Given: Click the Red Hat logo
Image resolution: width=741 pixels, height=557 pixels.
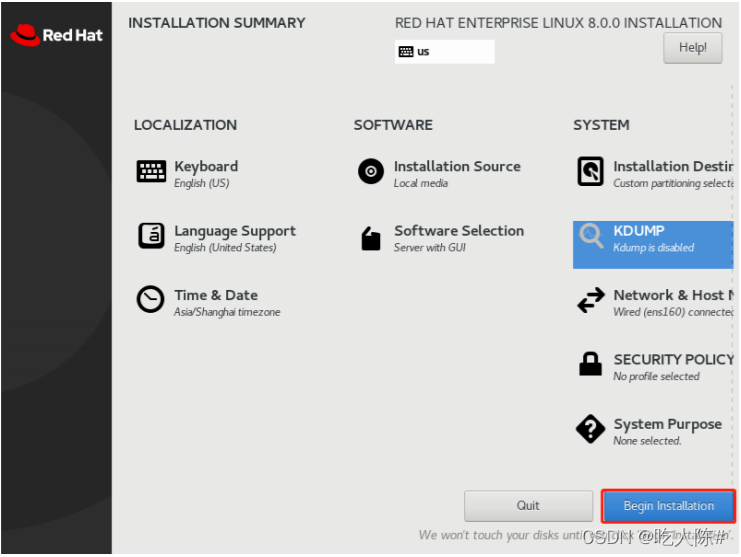Looking at the screenshot, I should (x=56, y=35).
